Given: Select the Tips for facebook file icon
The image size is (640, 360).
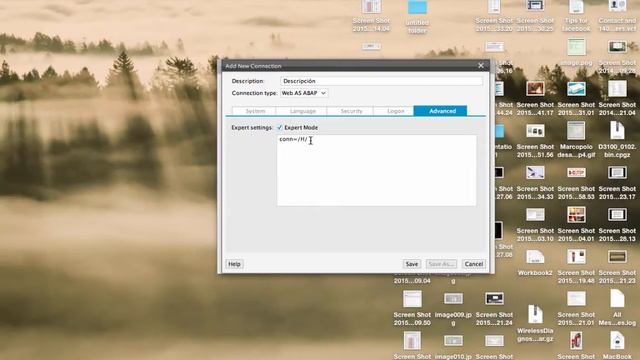Looking at the screenshot, I should [x=576, y=7].
